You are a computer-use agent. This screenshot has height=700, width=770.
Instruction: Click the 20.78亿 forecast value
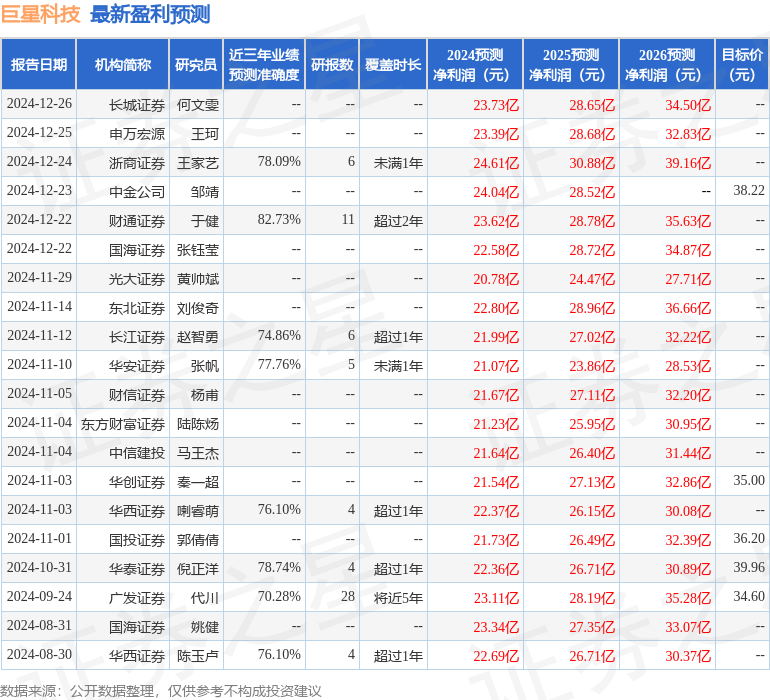(x=496, y=279)
